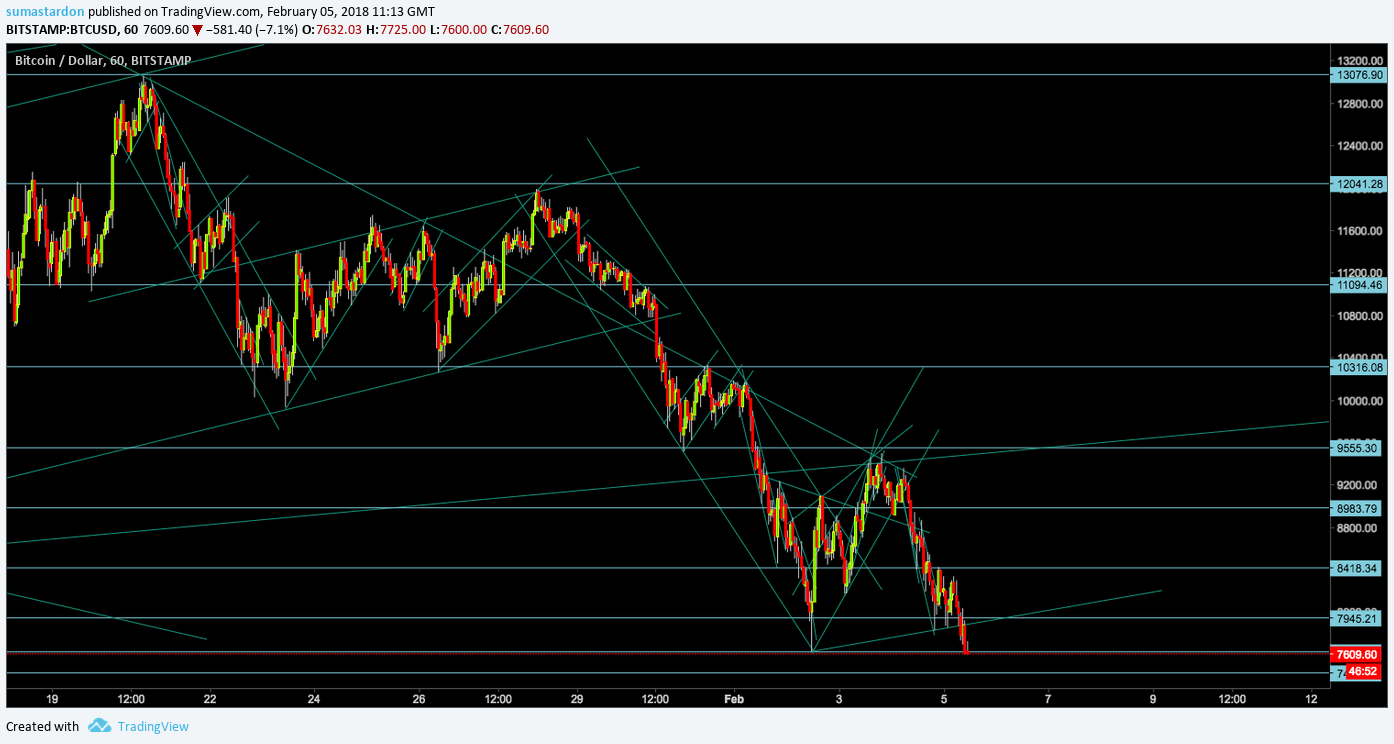Click the 11600.00 price axis tick
The width and height of the screenshot is (1394, 744).
click(1361, 231)
